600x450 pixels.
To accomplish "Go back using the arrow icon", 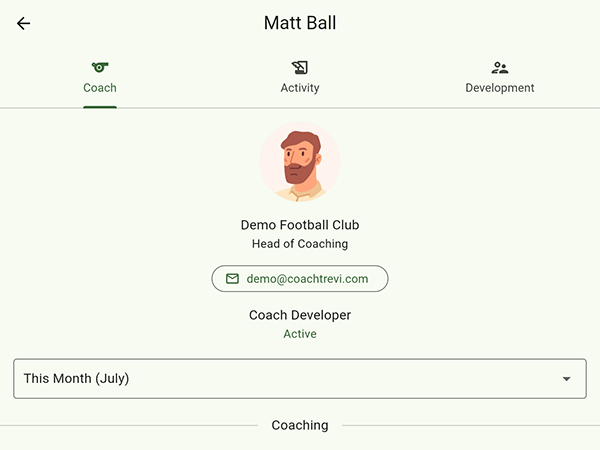I will (24, 23).
